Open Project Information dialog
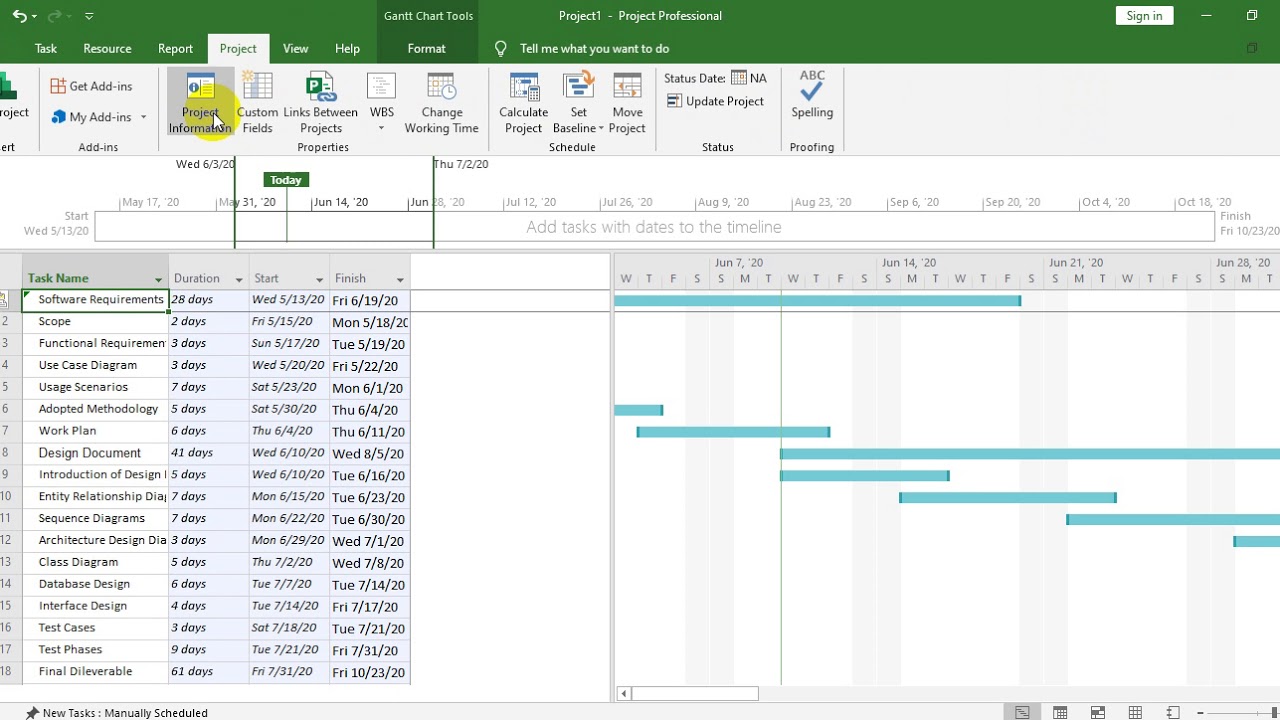This screenshot has width=1280, height=720. 200,103
